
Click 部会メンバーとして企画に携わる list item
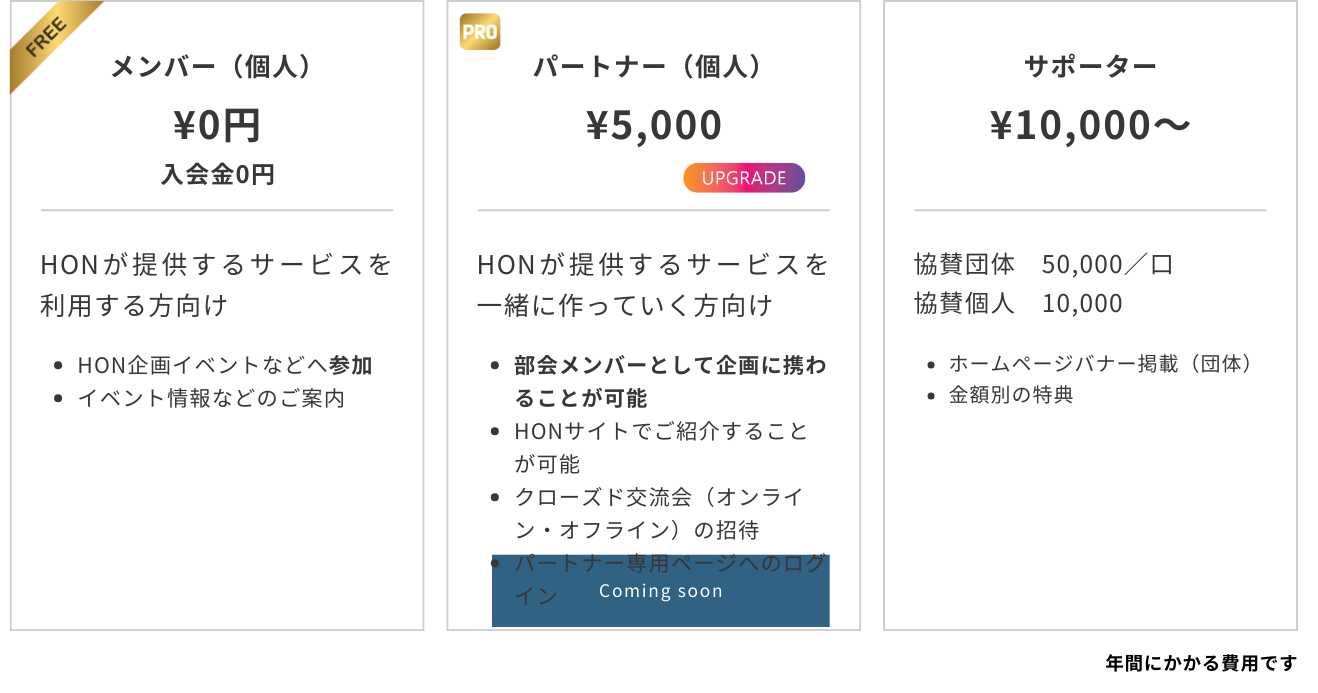pos(671,381)
